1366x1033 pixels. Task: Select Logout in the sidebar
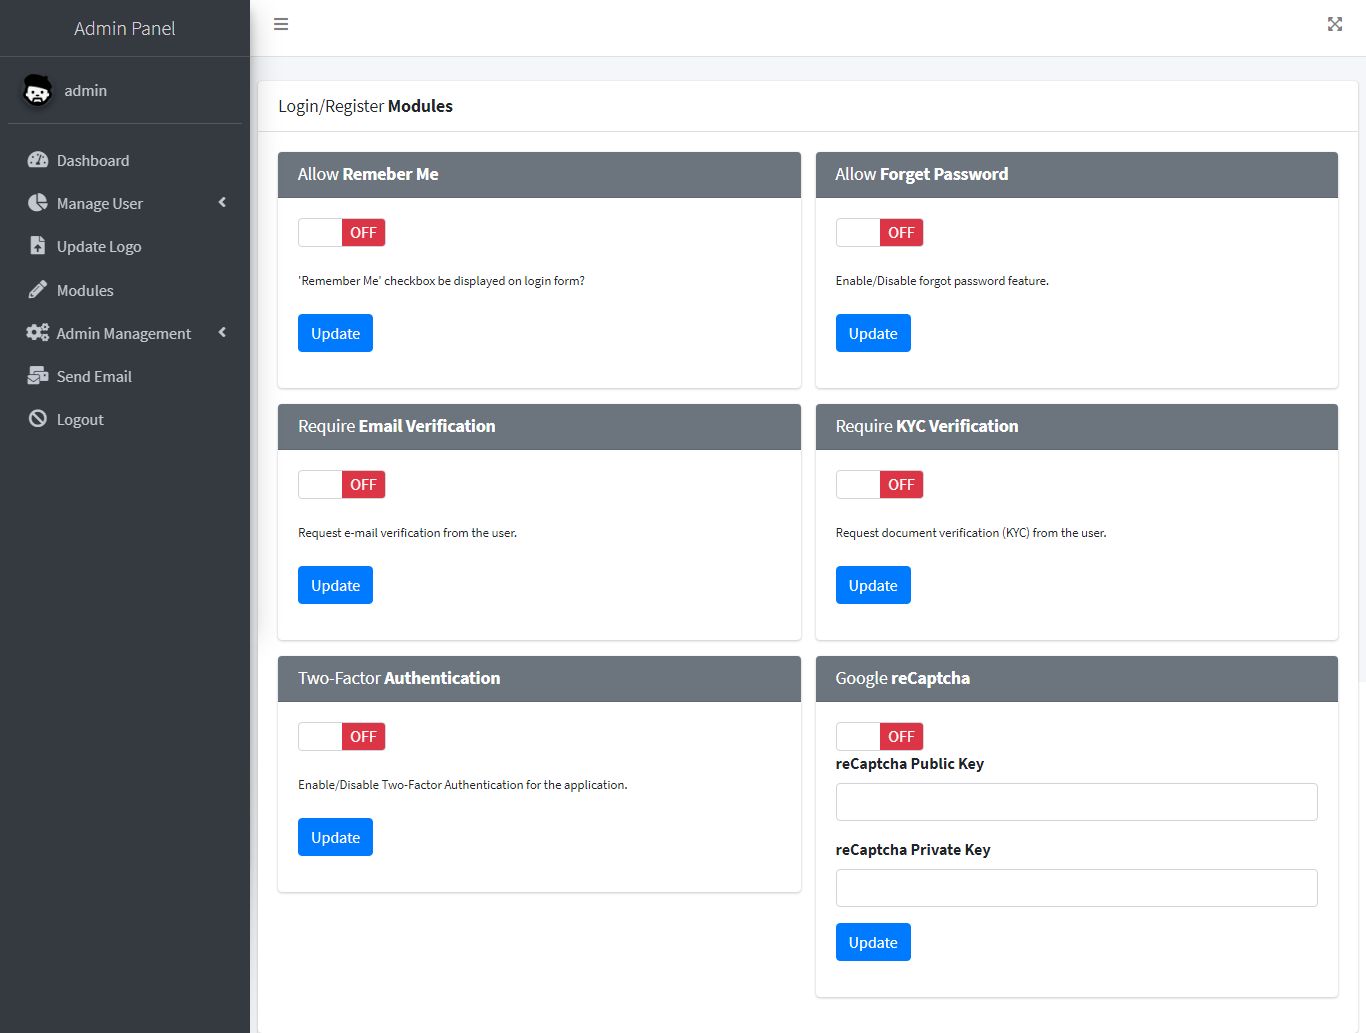125,419
